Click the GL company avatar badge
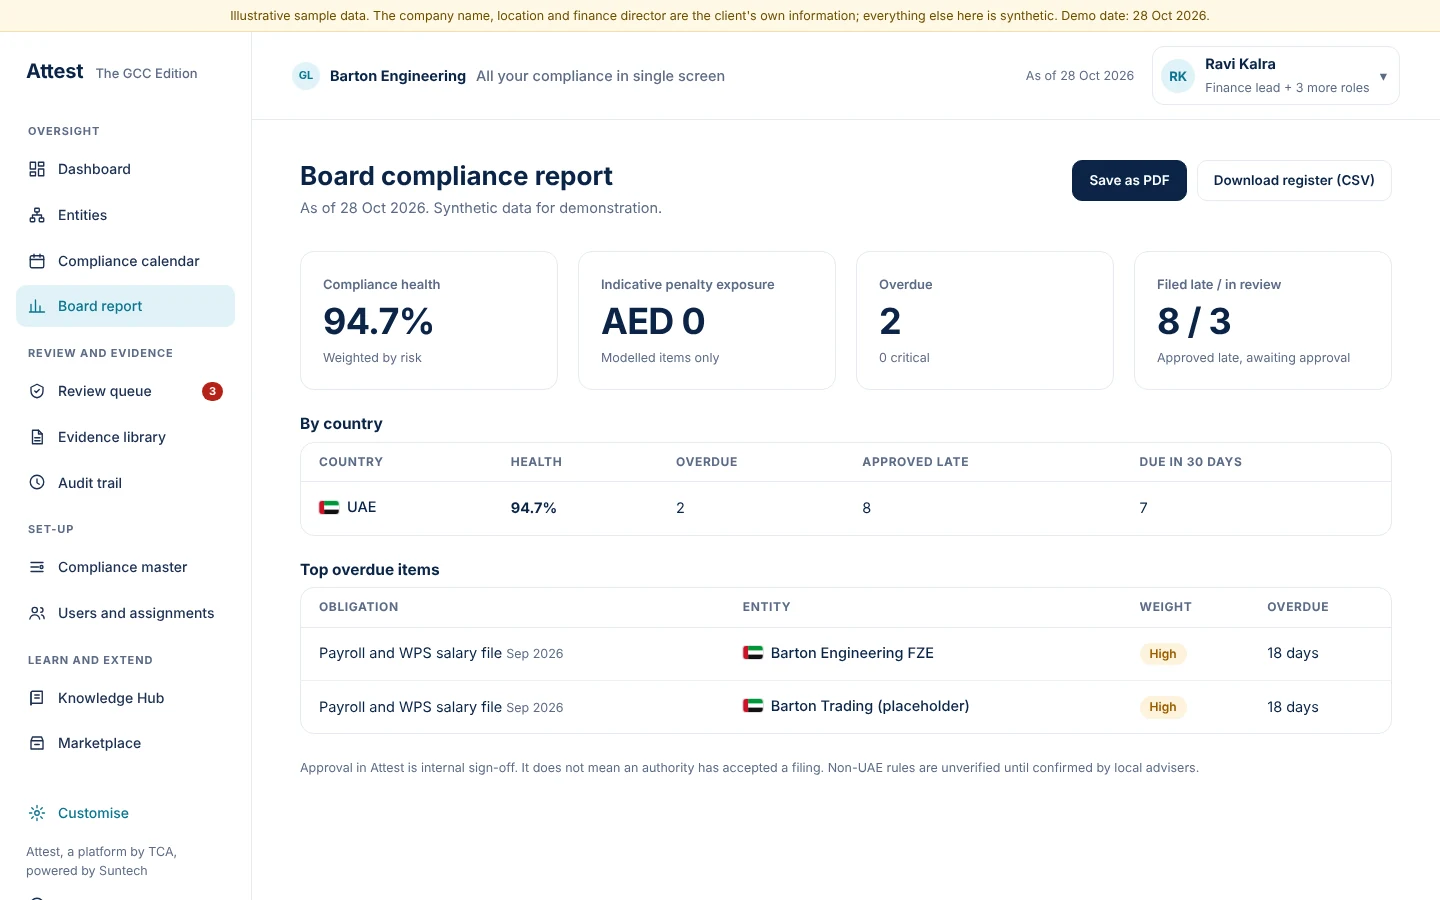1440x900 pixels. 306,76
